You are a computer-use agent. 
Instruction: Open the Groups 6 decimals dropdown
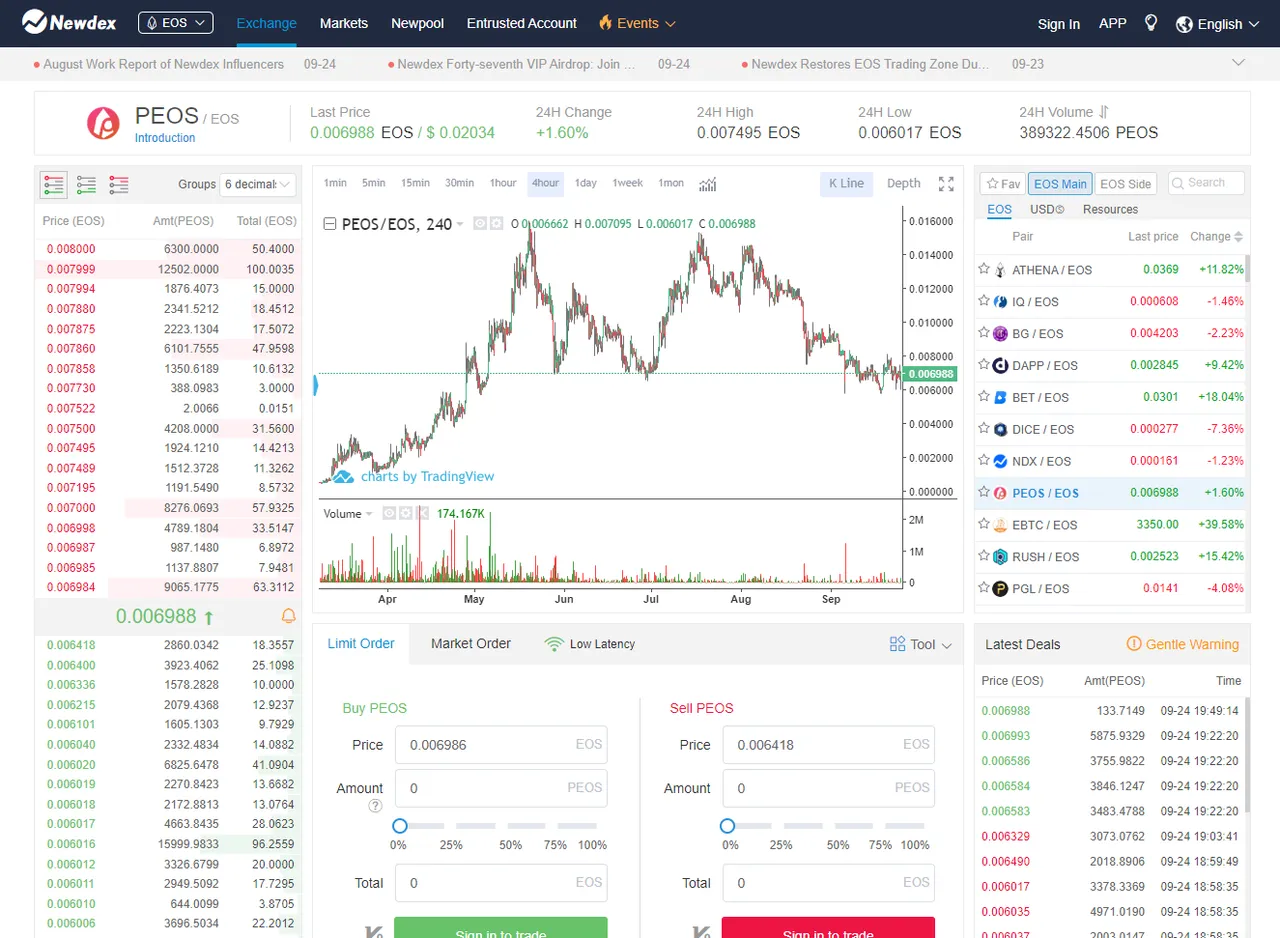coord(258,184)
